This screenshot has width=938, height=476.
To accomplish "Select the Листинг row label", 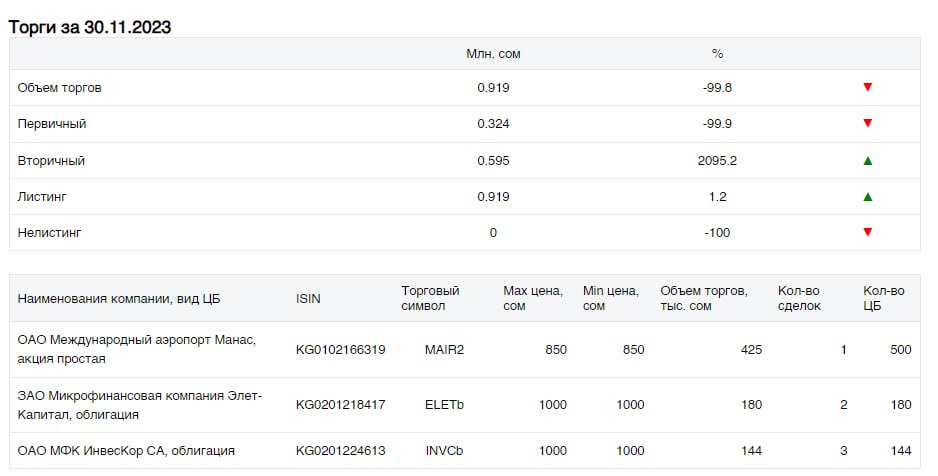I will pos(42,197).
